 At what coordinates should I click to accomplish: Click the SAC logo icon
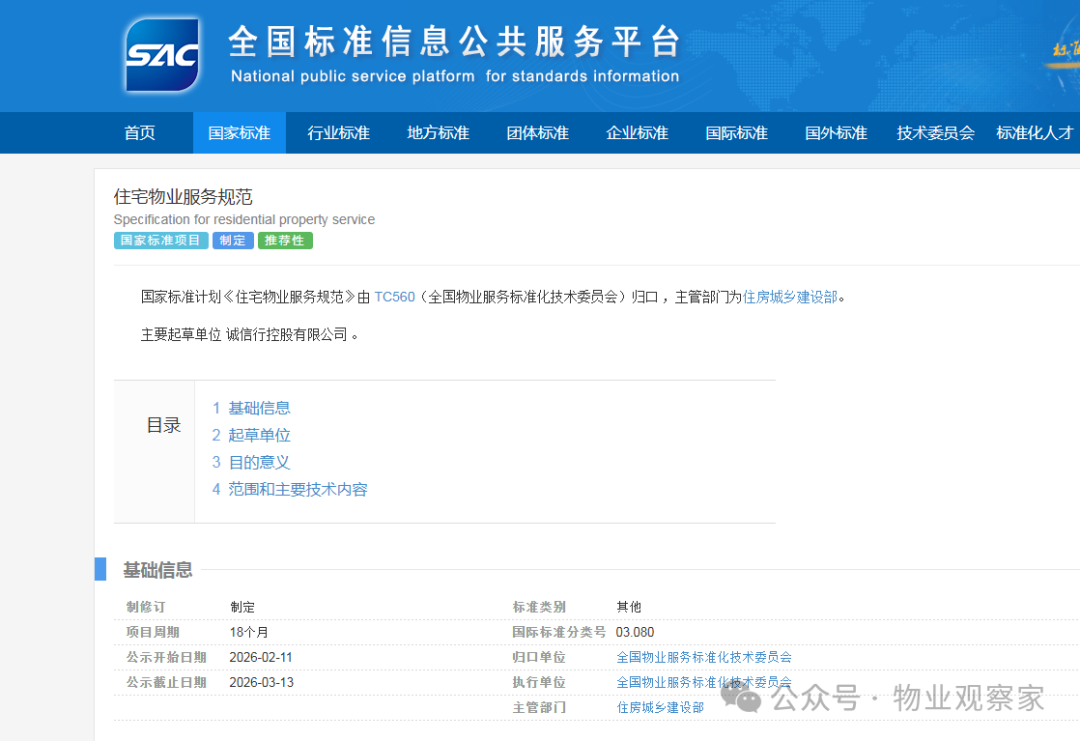(162, 55)
